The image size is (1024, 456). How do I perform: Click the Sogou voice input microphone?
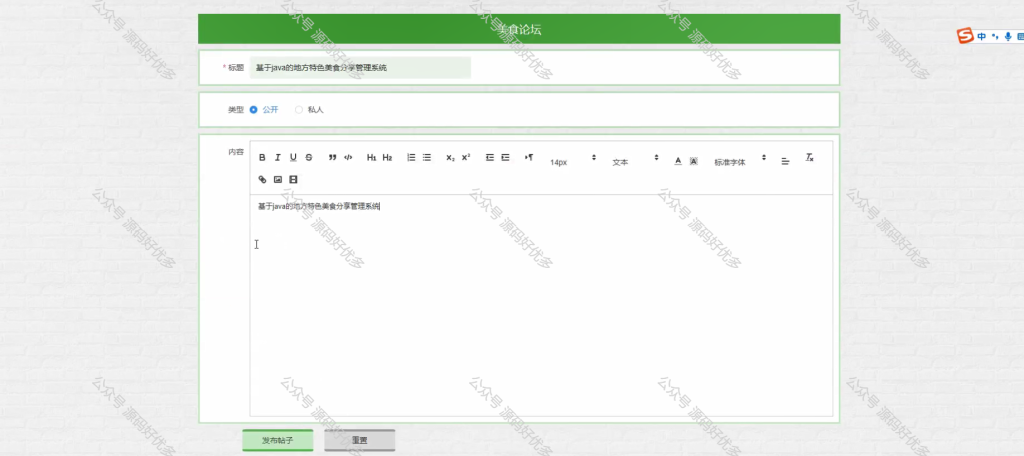[1008, 37]
